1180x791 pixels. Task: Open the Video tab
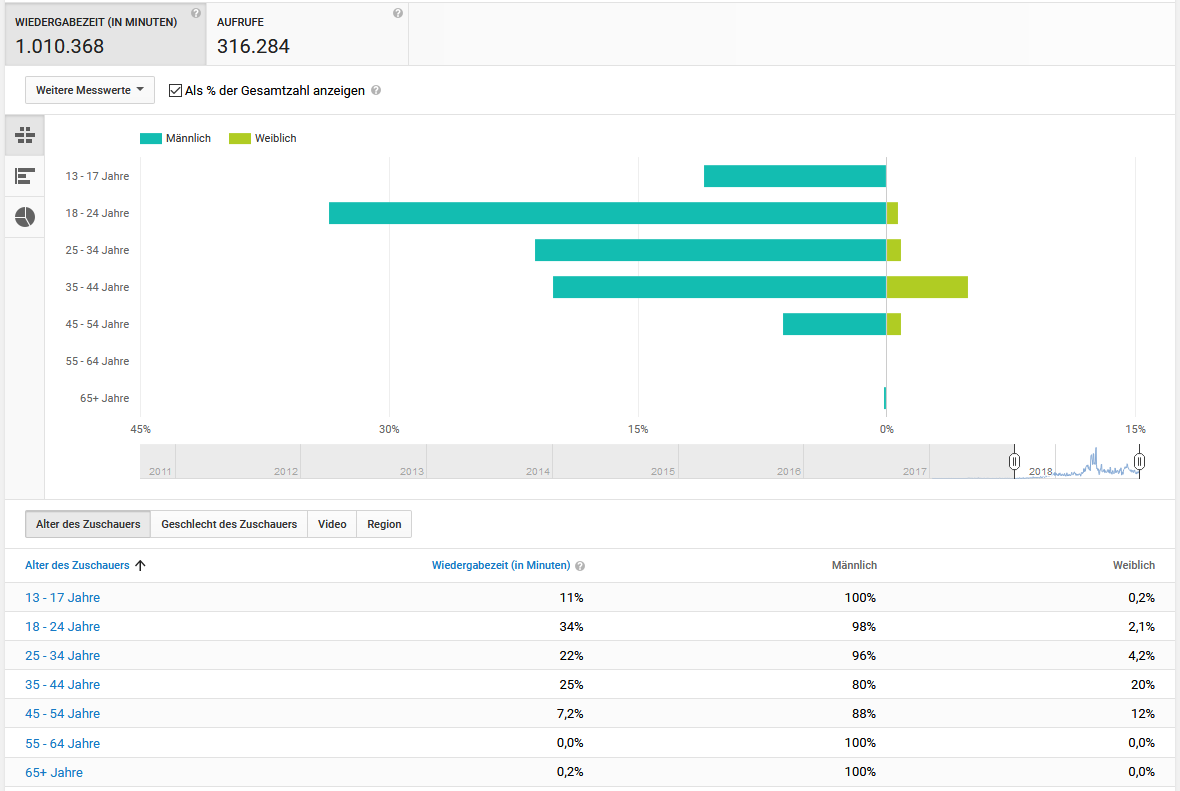coord(332,524)
